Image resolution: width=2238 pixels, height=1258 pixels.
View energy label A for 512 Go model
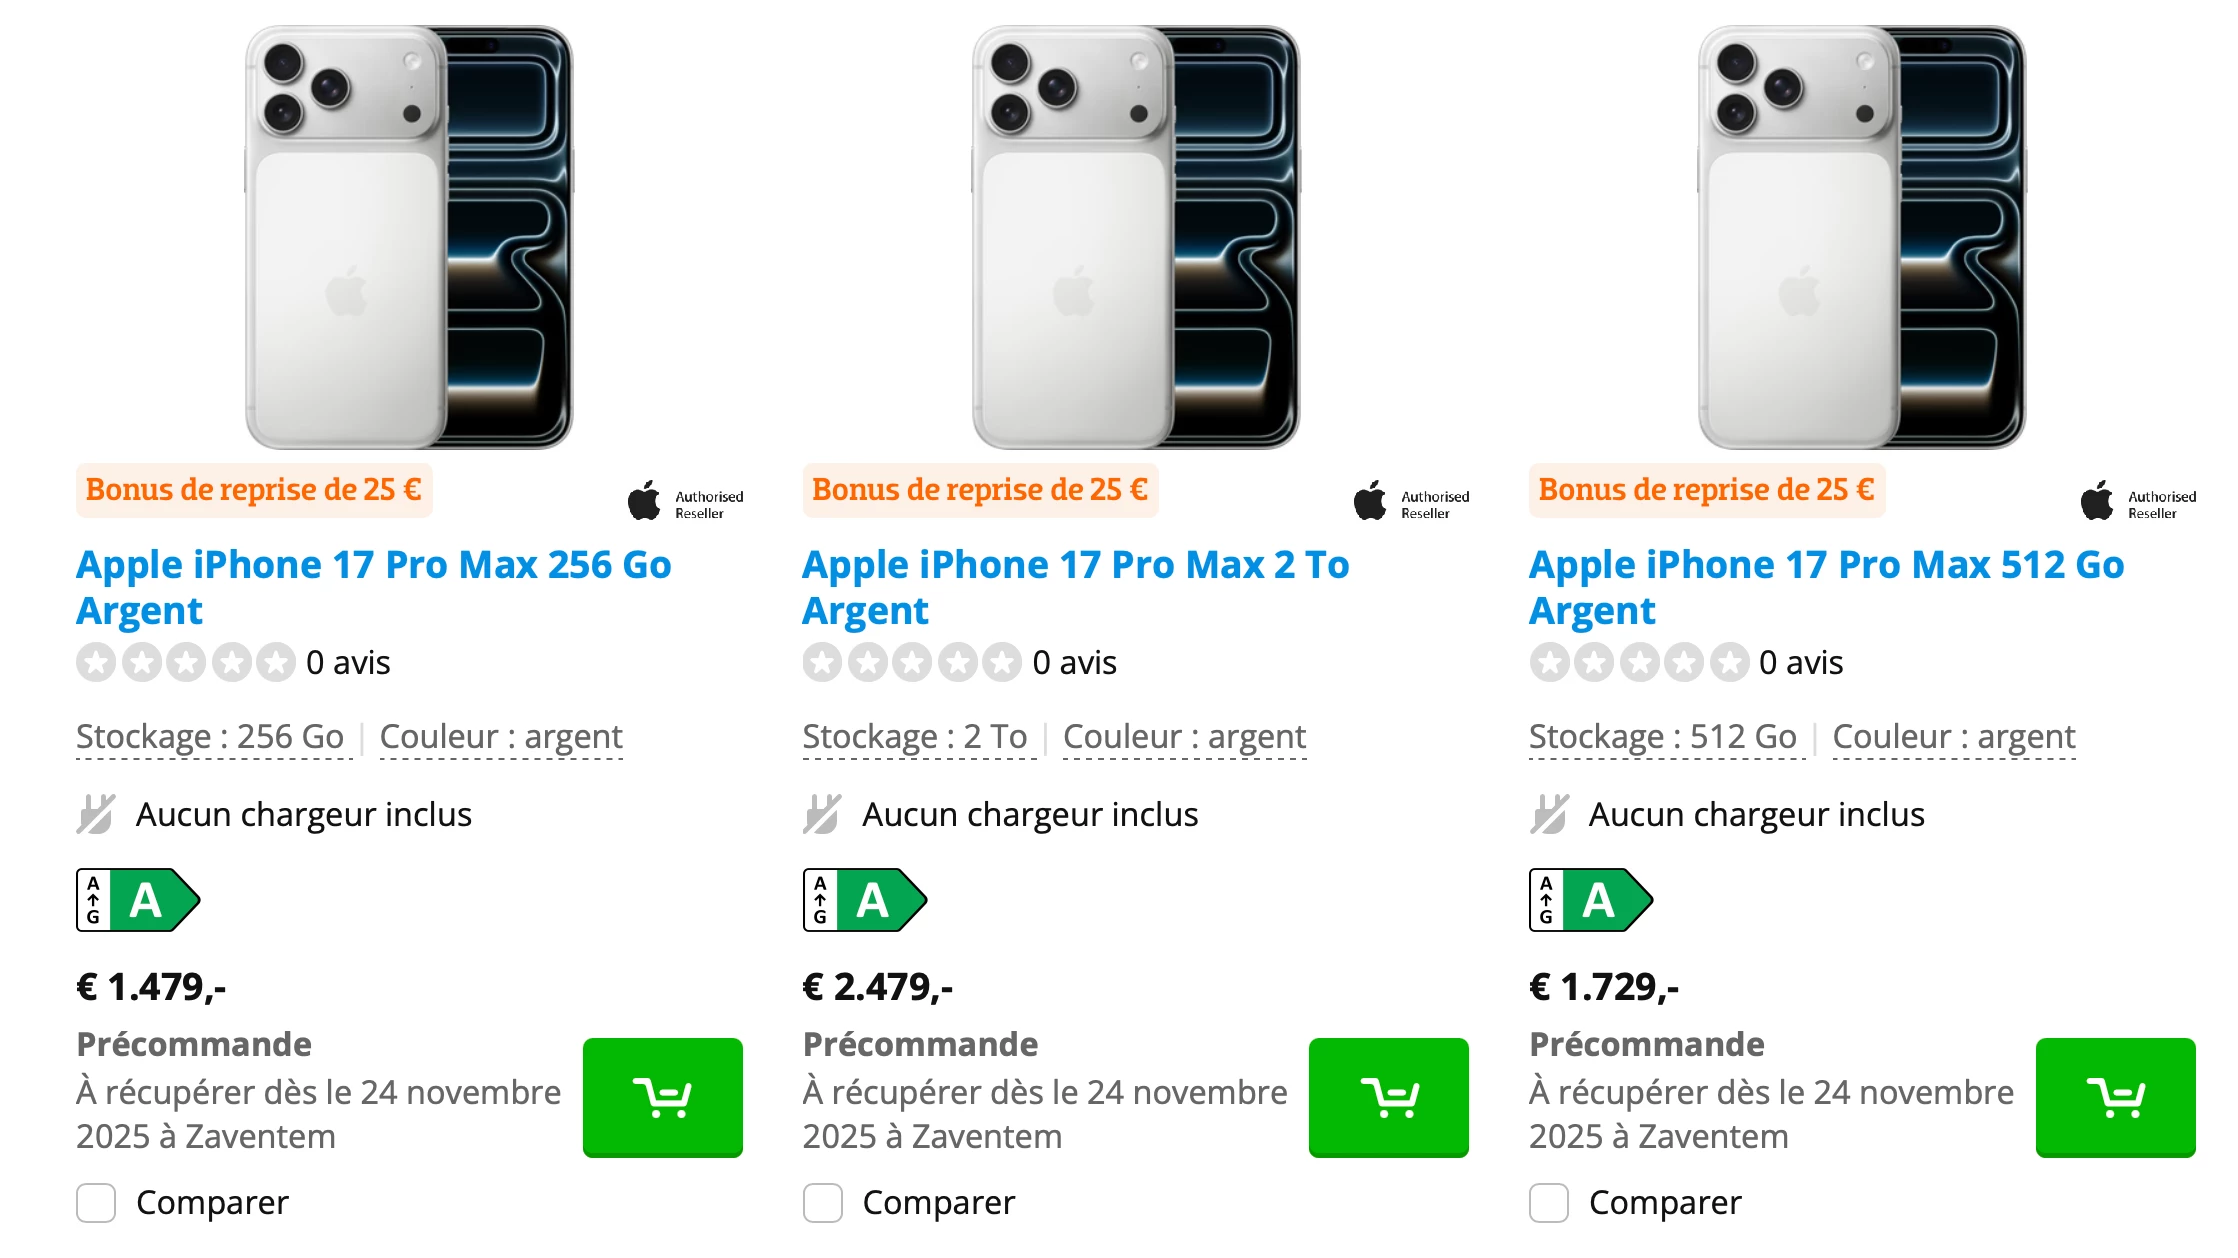1591,900
